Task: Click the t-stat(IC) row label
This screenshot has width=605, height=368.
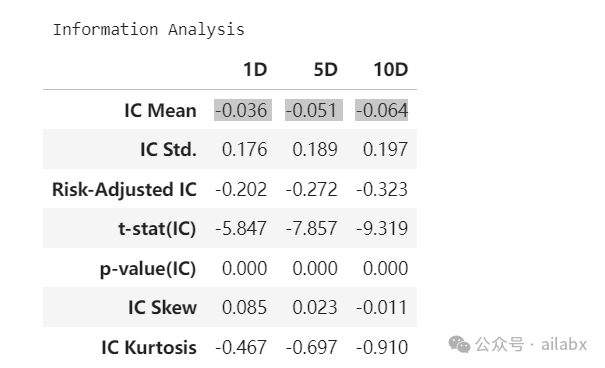Action: (157, 229)
